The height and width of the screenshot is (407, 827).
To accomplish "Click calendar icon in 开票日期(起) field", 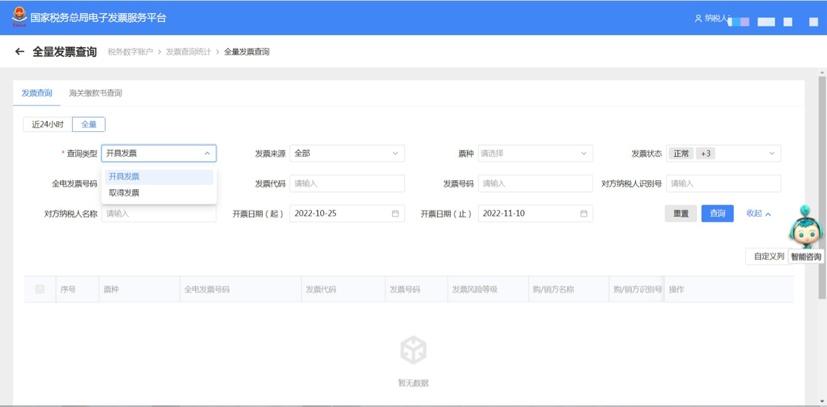I will click(x=395, y=213).
